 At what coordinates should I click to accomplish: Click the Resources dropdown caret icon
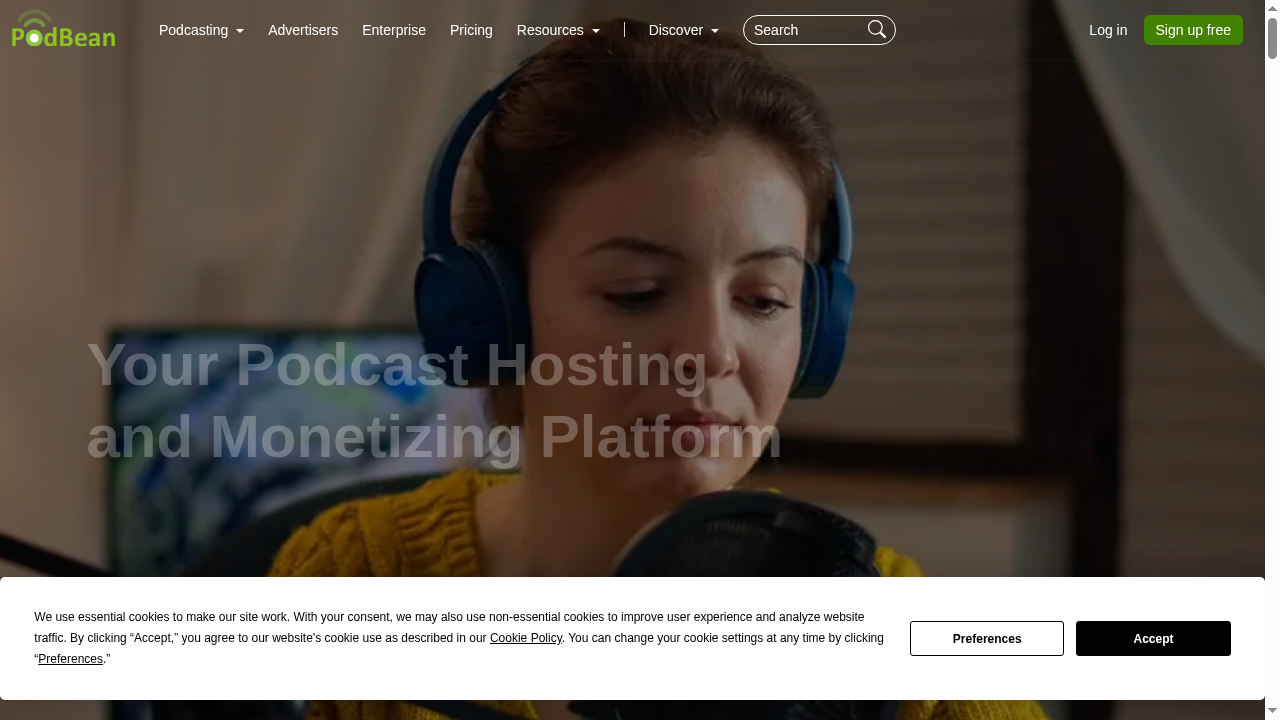pos(596,31)
